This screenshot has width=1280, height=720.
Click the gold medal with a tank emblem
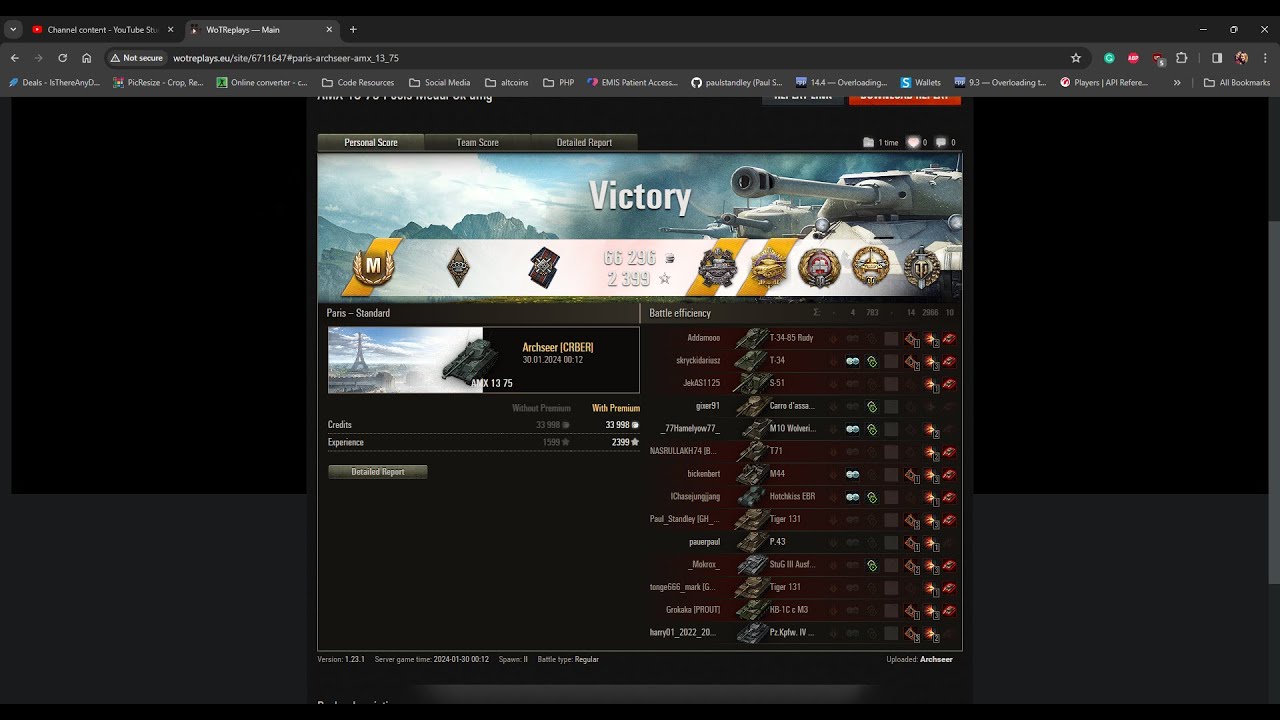[x=871, y=267]
